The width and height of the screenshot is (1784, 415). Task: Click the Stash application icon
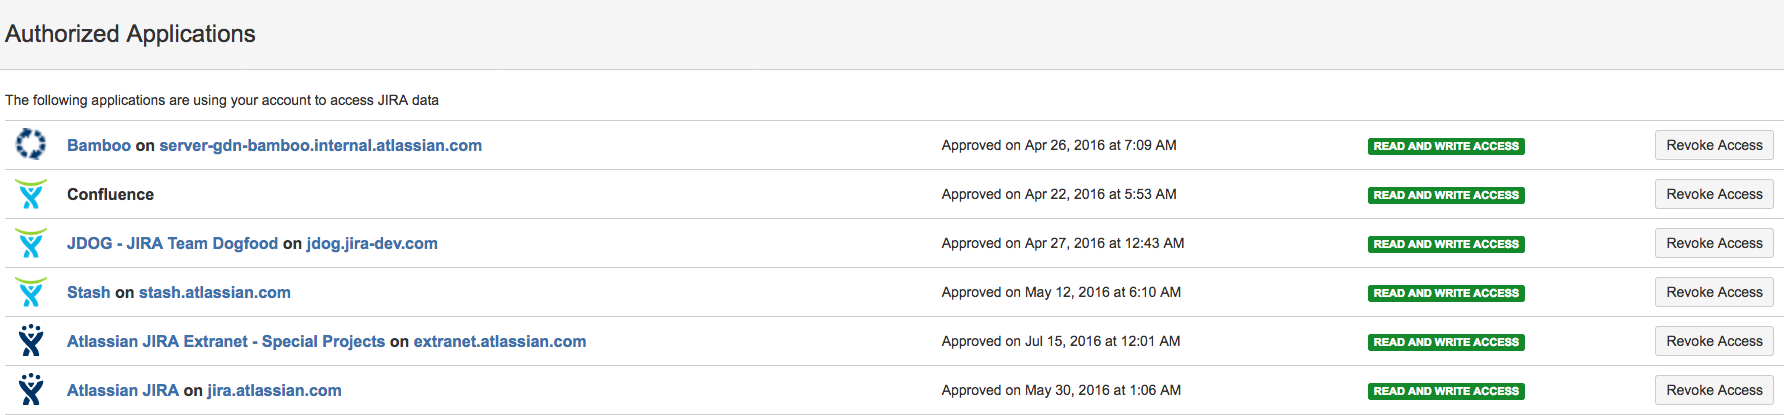tap(31, 292)
